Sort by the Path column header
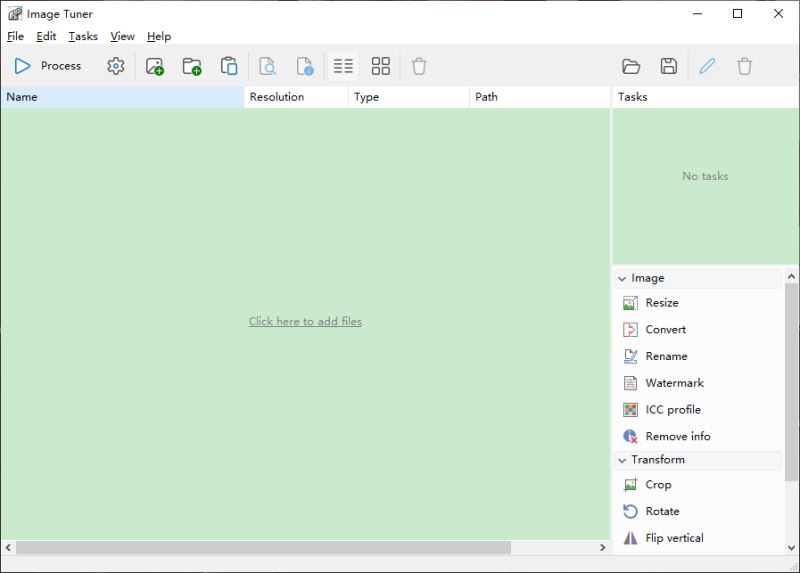Viewport: 800px width, 573px height. pos(540,97)
